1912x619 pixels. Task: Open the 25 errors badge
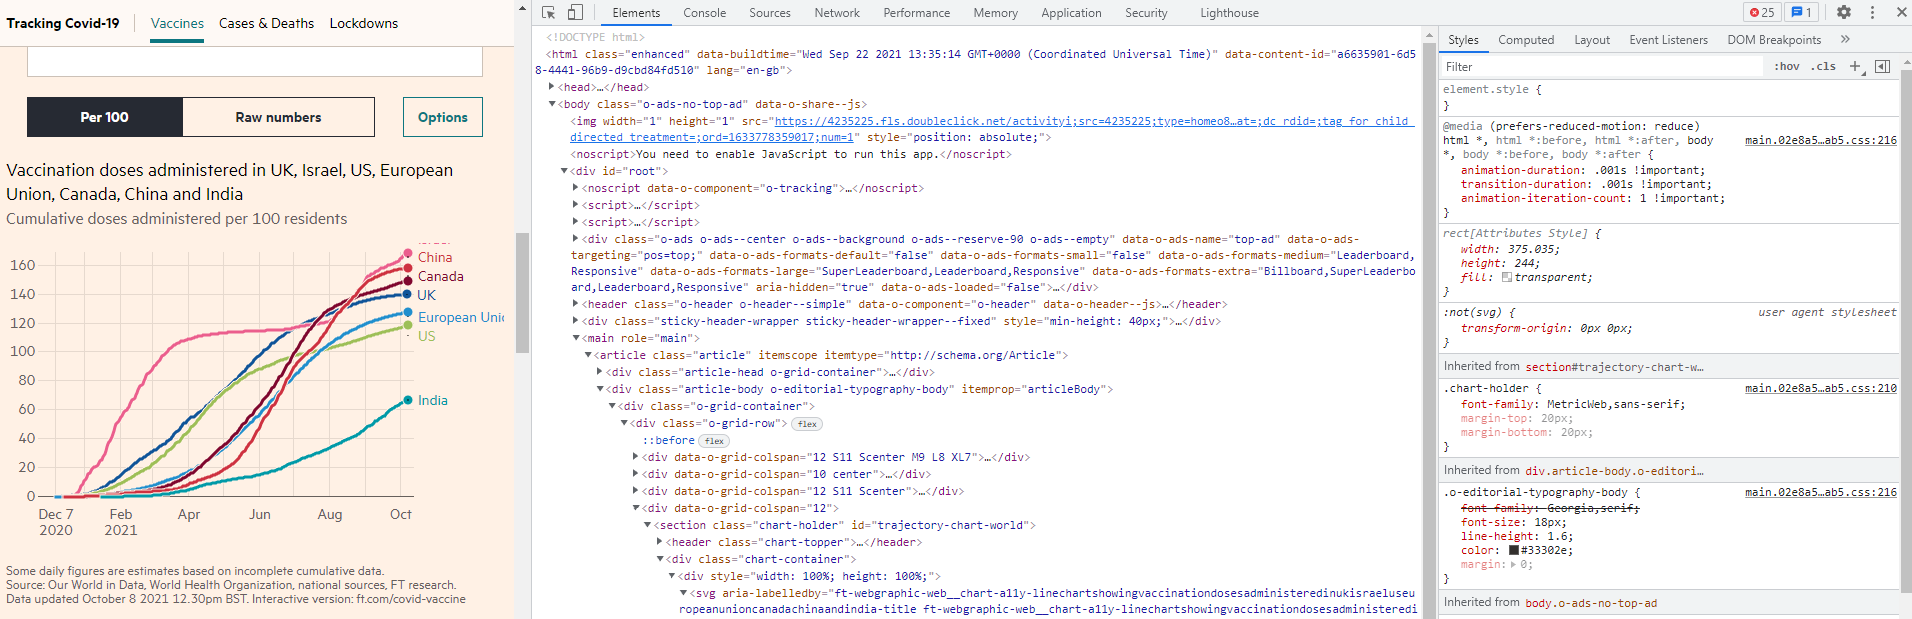(x=1762, y=13)
